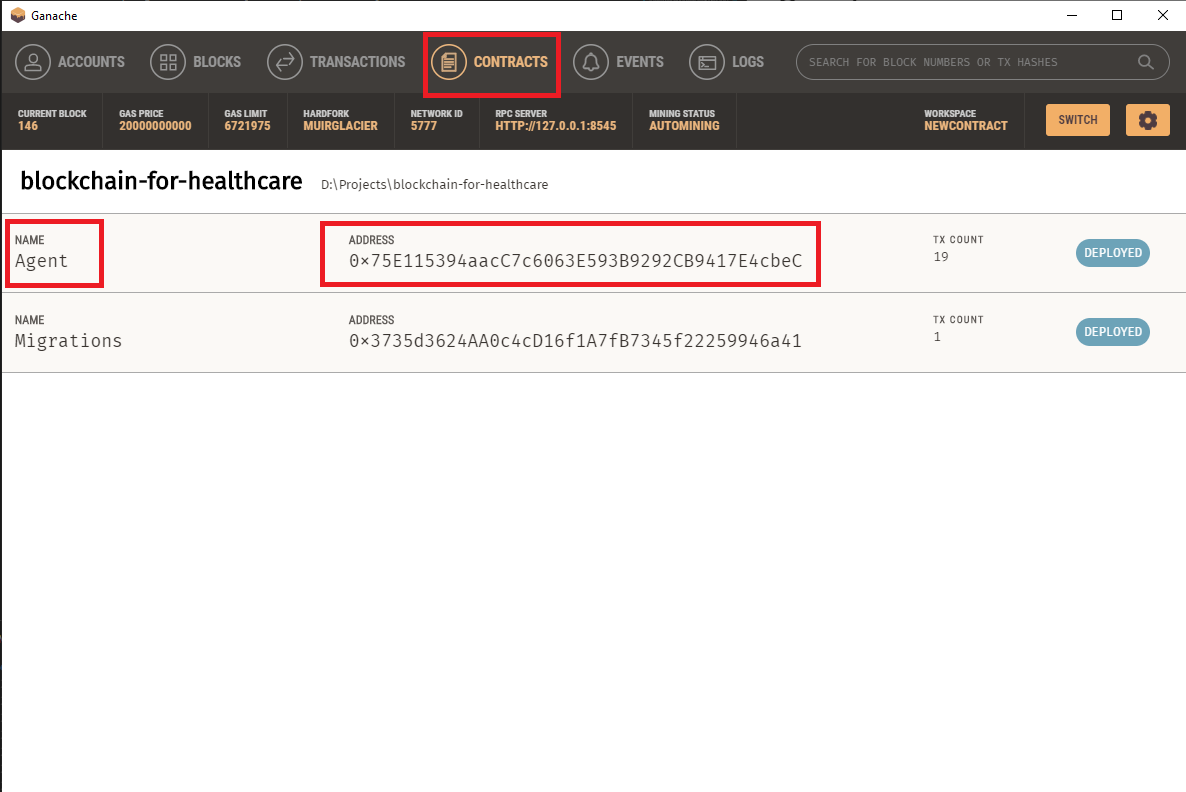Click the workspace name NEWCONTRACT

coord(966,126)
